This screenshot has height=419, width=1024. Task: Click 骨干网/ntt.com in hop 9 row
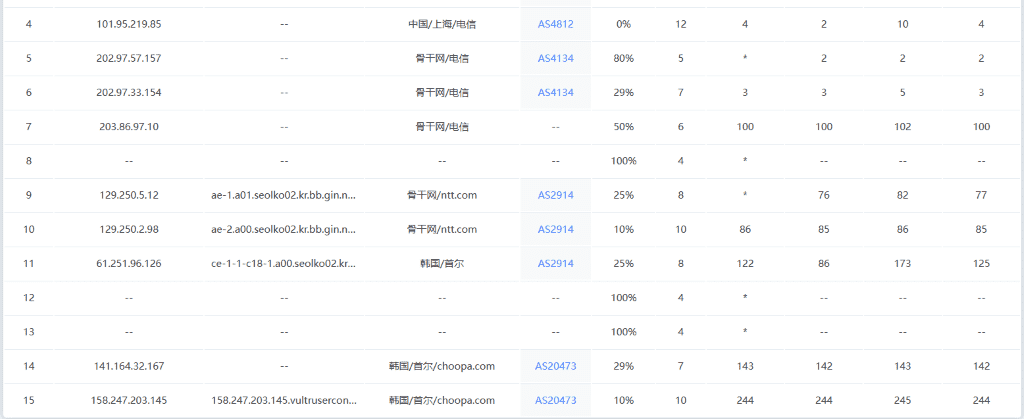(441, 195)
